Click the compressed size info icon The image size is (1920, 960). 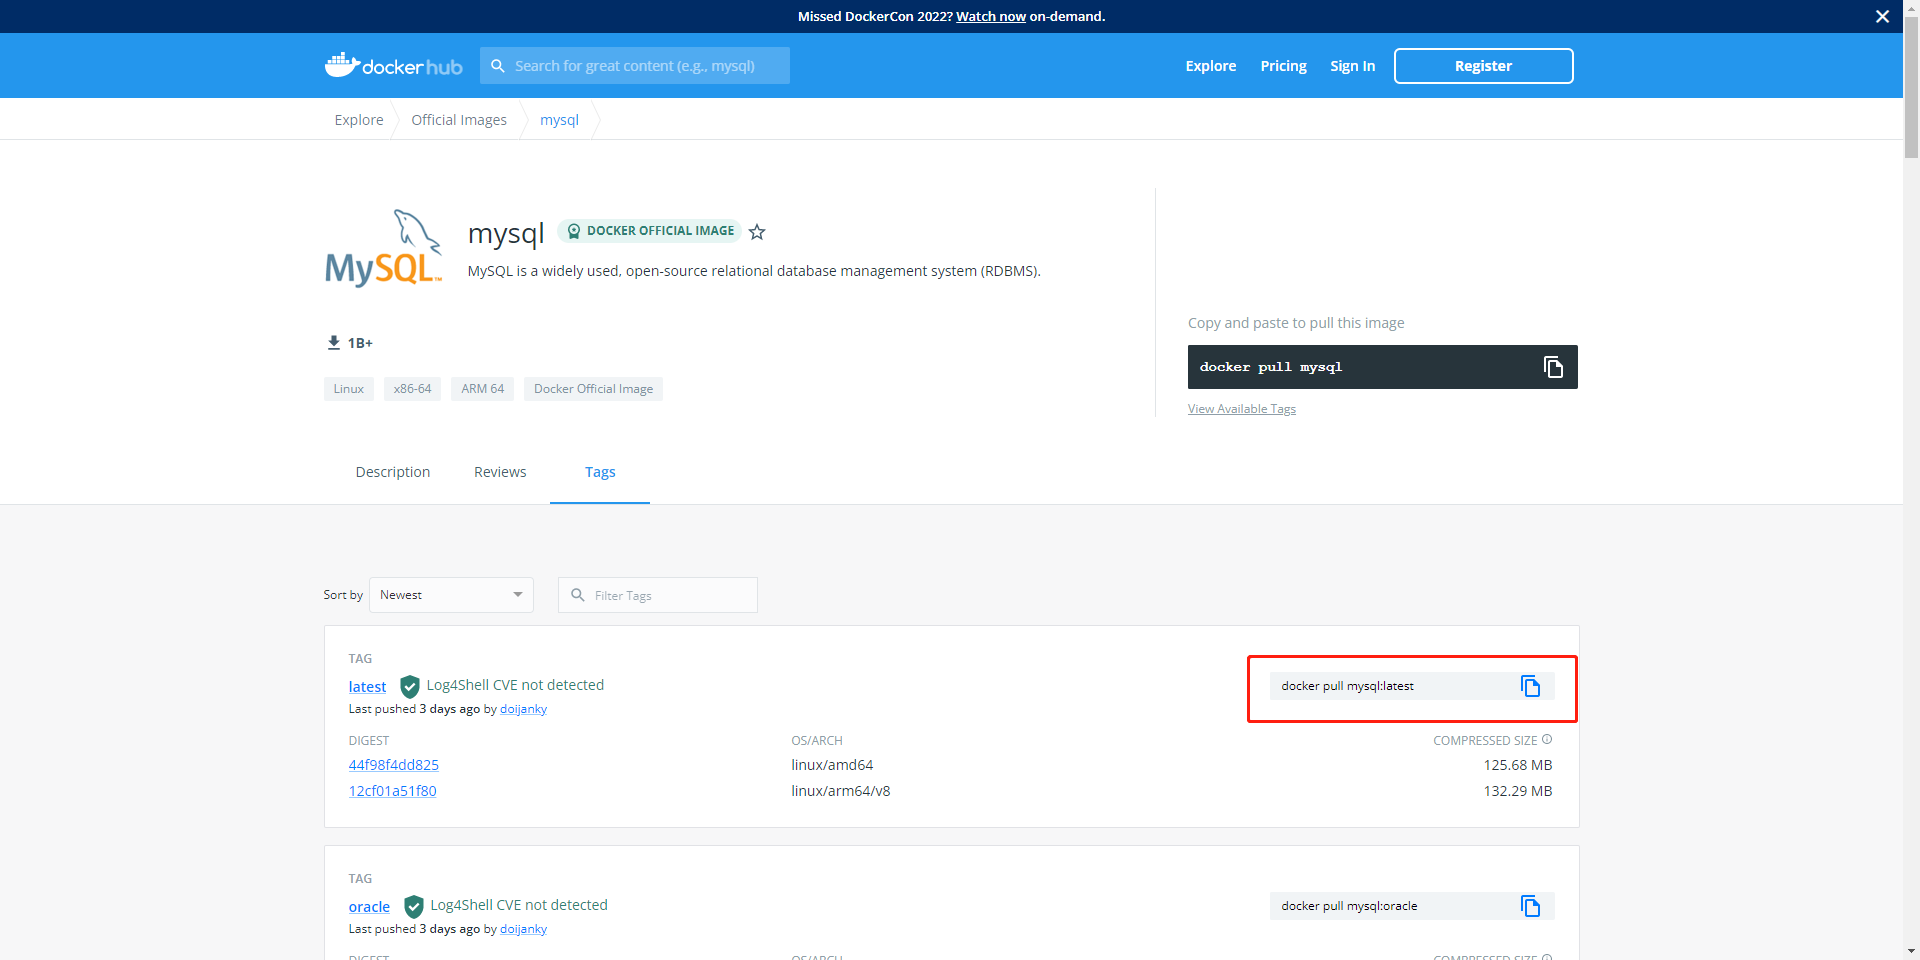(x=1547, y=740)
